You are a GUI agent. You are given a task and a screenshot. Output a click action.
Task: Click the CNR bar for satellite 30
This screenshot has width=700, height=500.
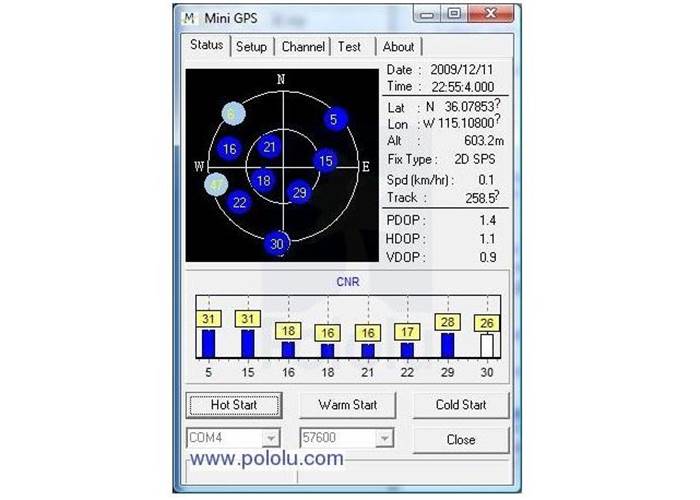pos(487,345)
